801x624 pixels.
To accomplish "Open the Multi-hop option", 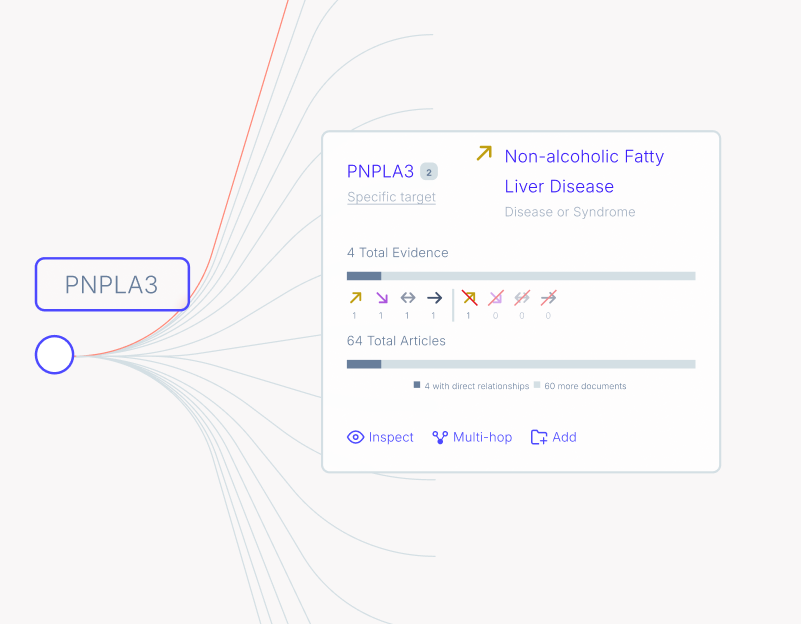I will point(472,437).
